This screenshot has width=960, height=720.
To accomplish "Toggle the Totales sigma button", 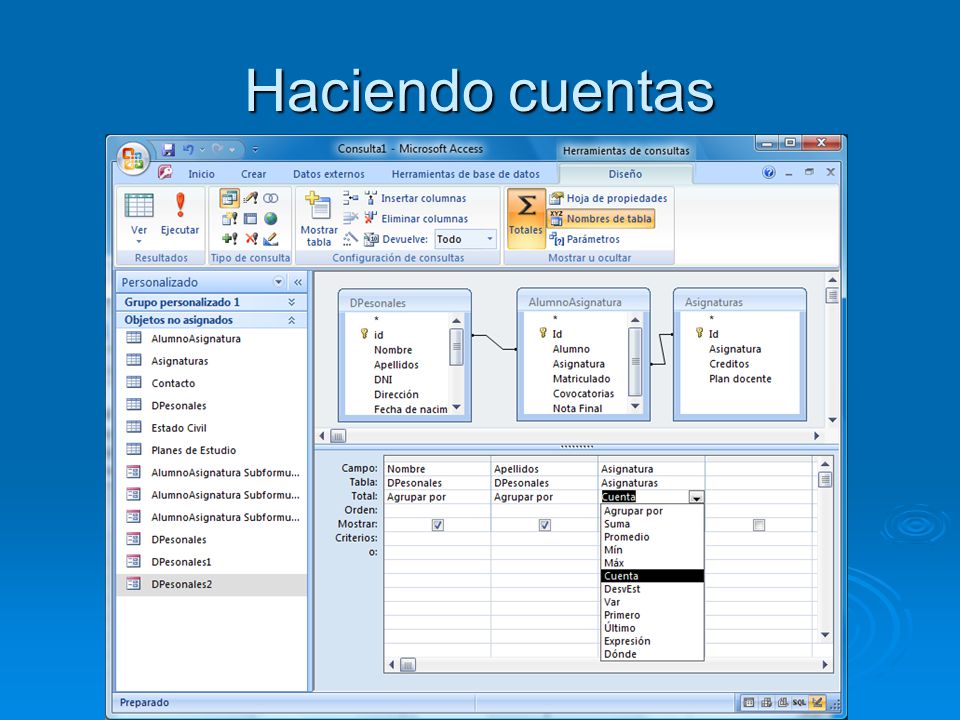I will (526, 218).
